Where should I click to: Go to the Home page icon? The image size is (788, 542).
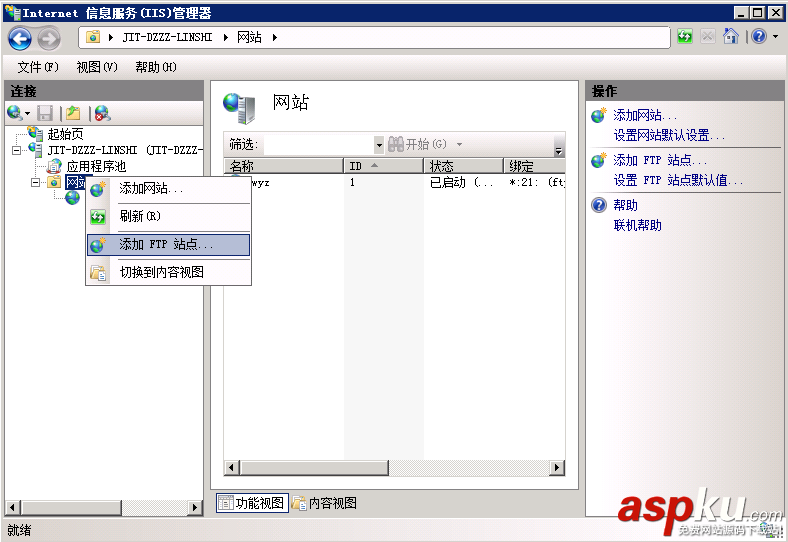pyautogui.click(x=731, y=36)
